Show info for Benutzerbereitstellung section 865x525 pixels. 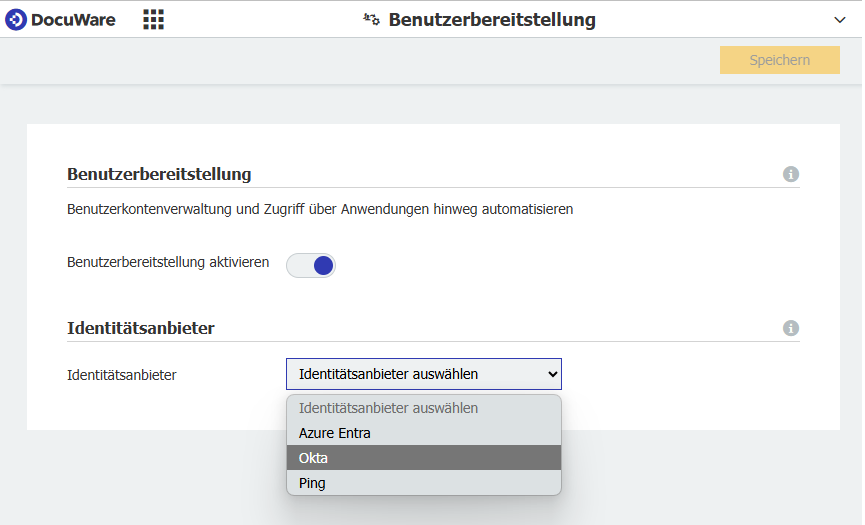(791, 174)
